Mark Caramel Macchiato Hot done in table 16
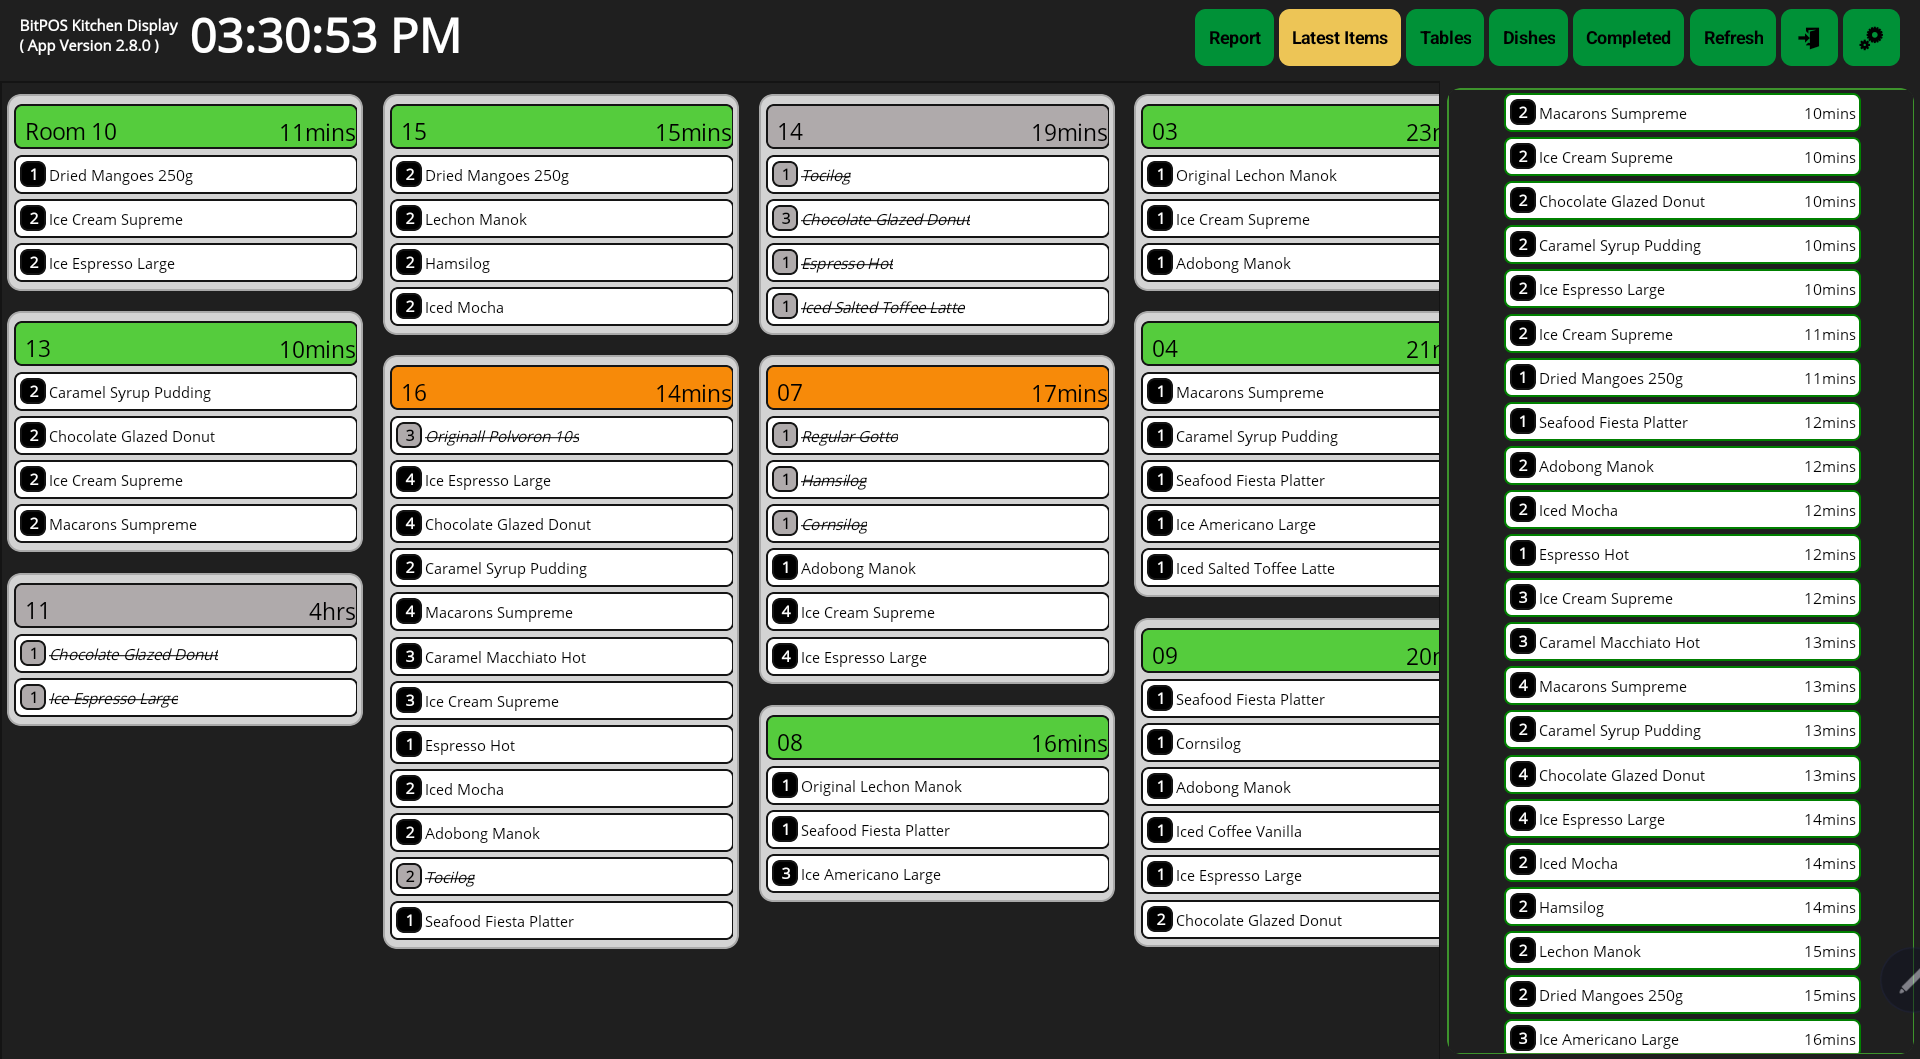 pos(562,657)
